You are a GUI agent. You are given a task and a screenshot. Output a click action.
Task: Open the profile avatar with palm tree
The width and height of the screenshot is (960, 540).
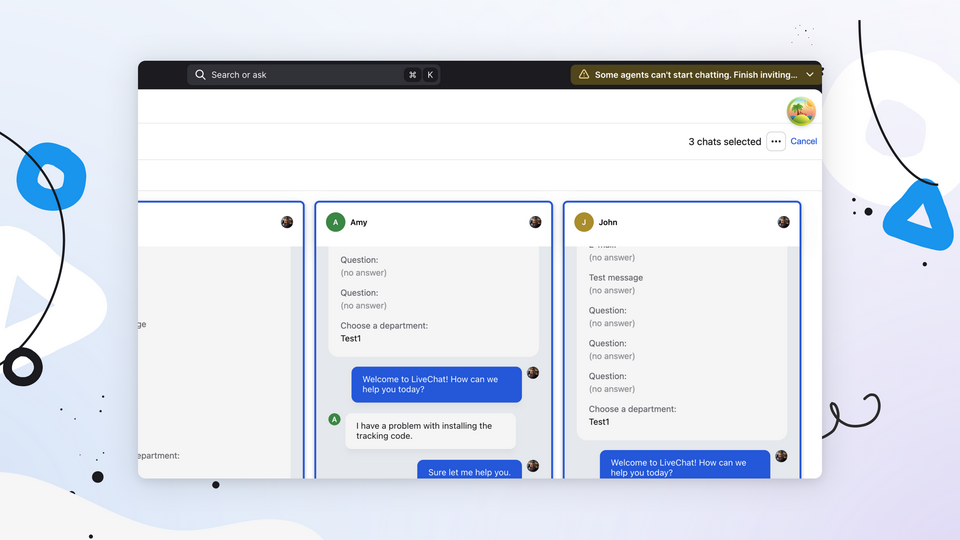coord(801,111)
